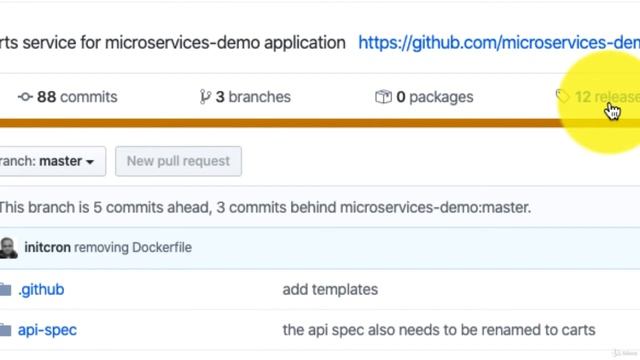This screenshot has height=360, width=640.
Task: Open the github.com/microservices-demo link
Action: 499,42
